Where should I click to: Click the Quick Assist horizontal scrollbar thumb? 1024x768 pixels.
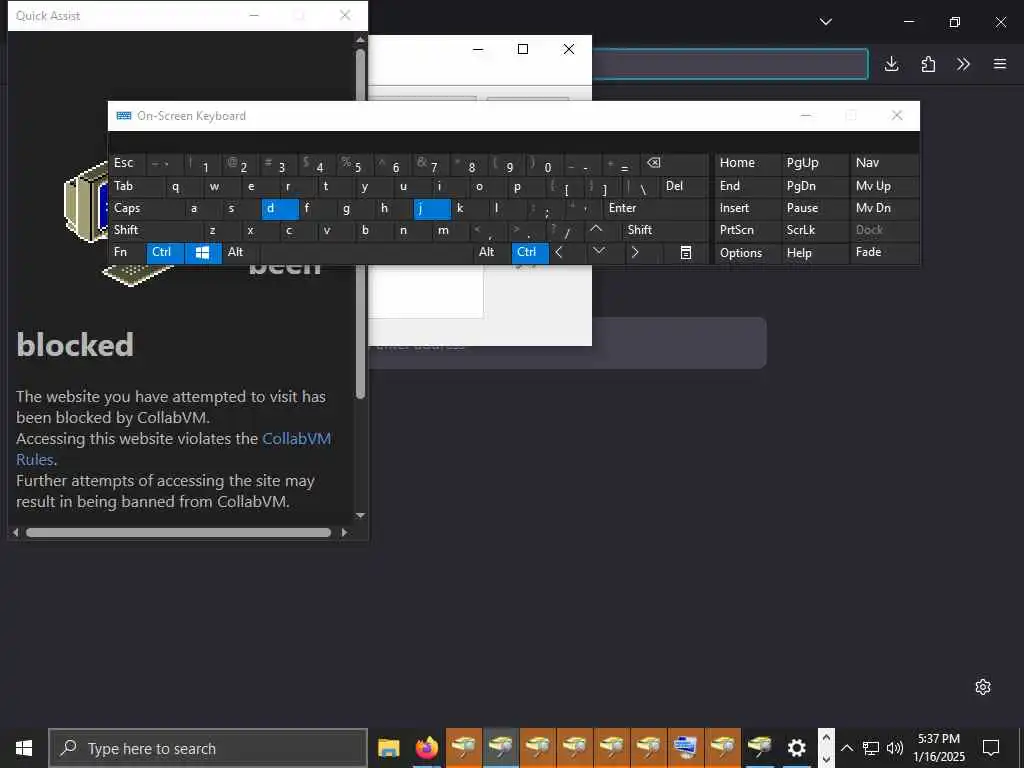click(x=178, y=533)
